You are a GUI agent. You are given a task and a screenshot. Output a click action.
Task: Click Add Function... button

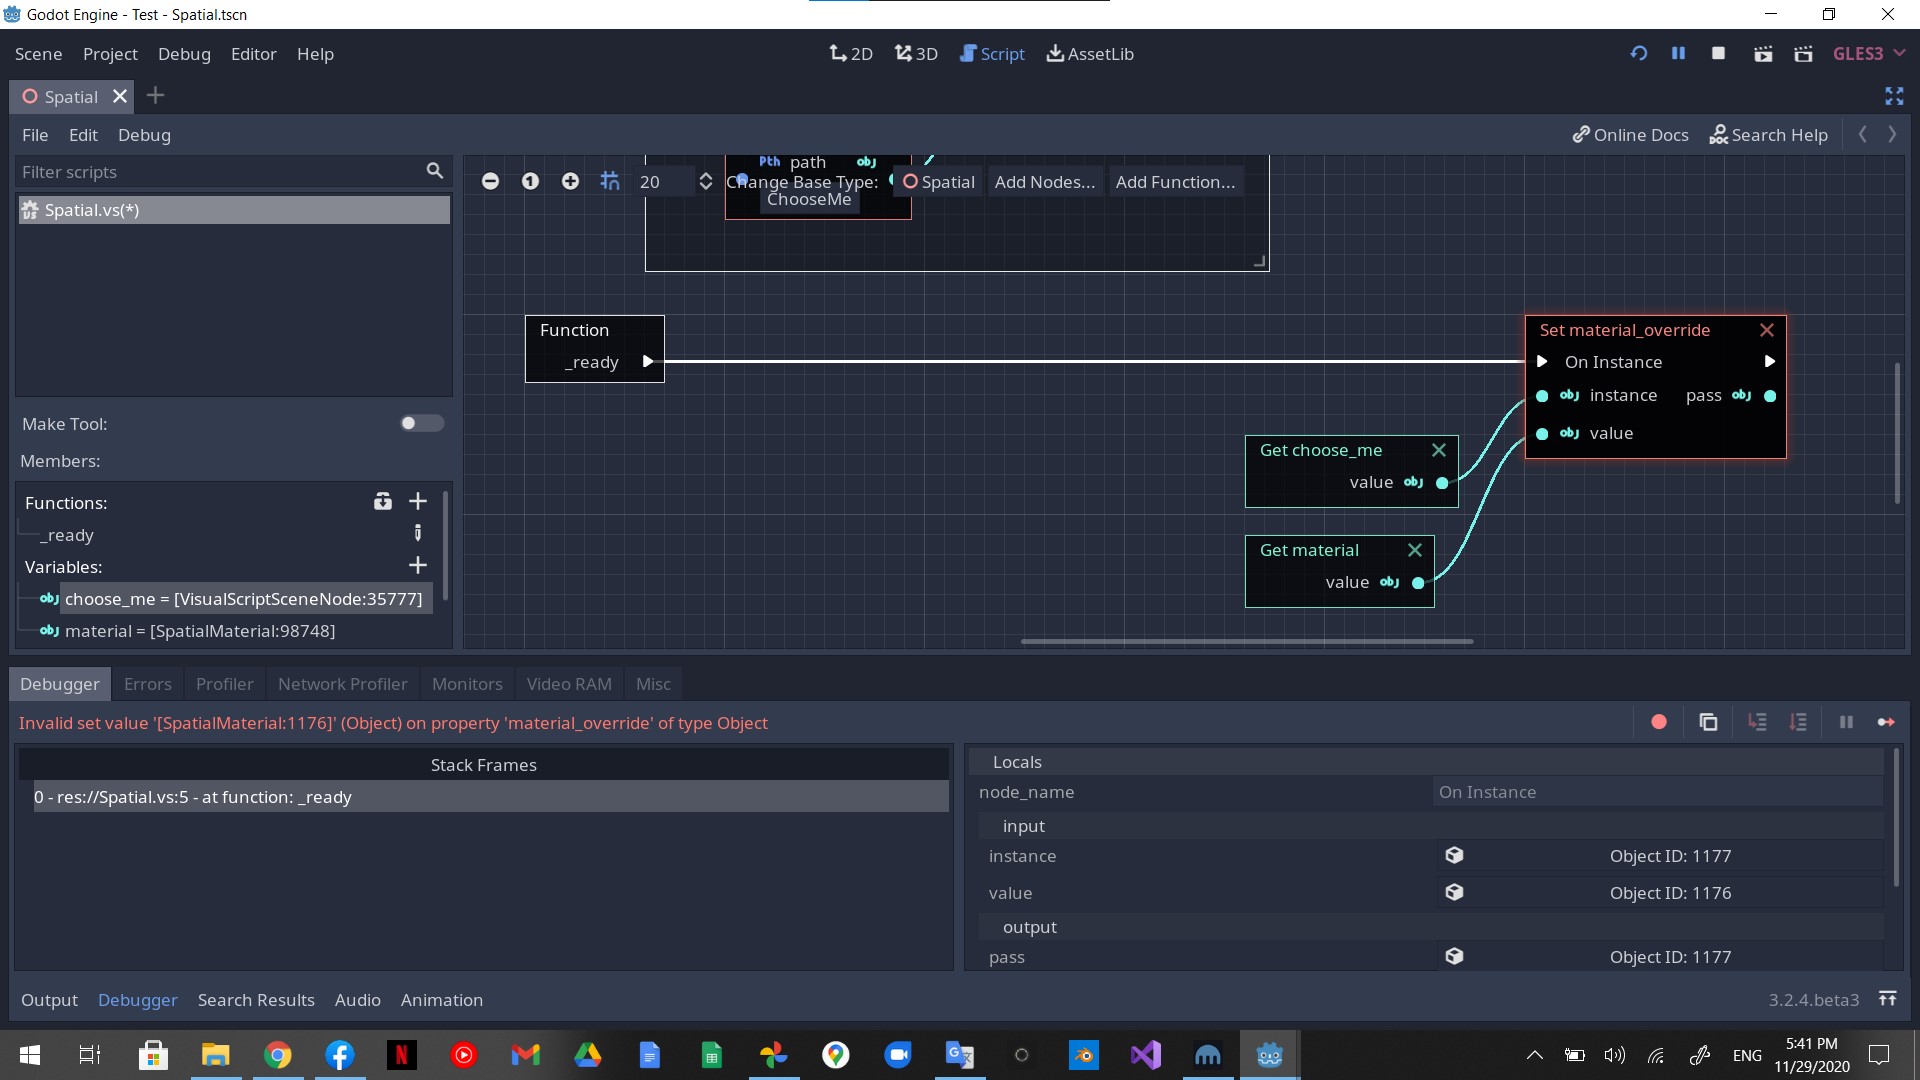[x=1175, y=182]
